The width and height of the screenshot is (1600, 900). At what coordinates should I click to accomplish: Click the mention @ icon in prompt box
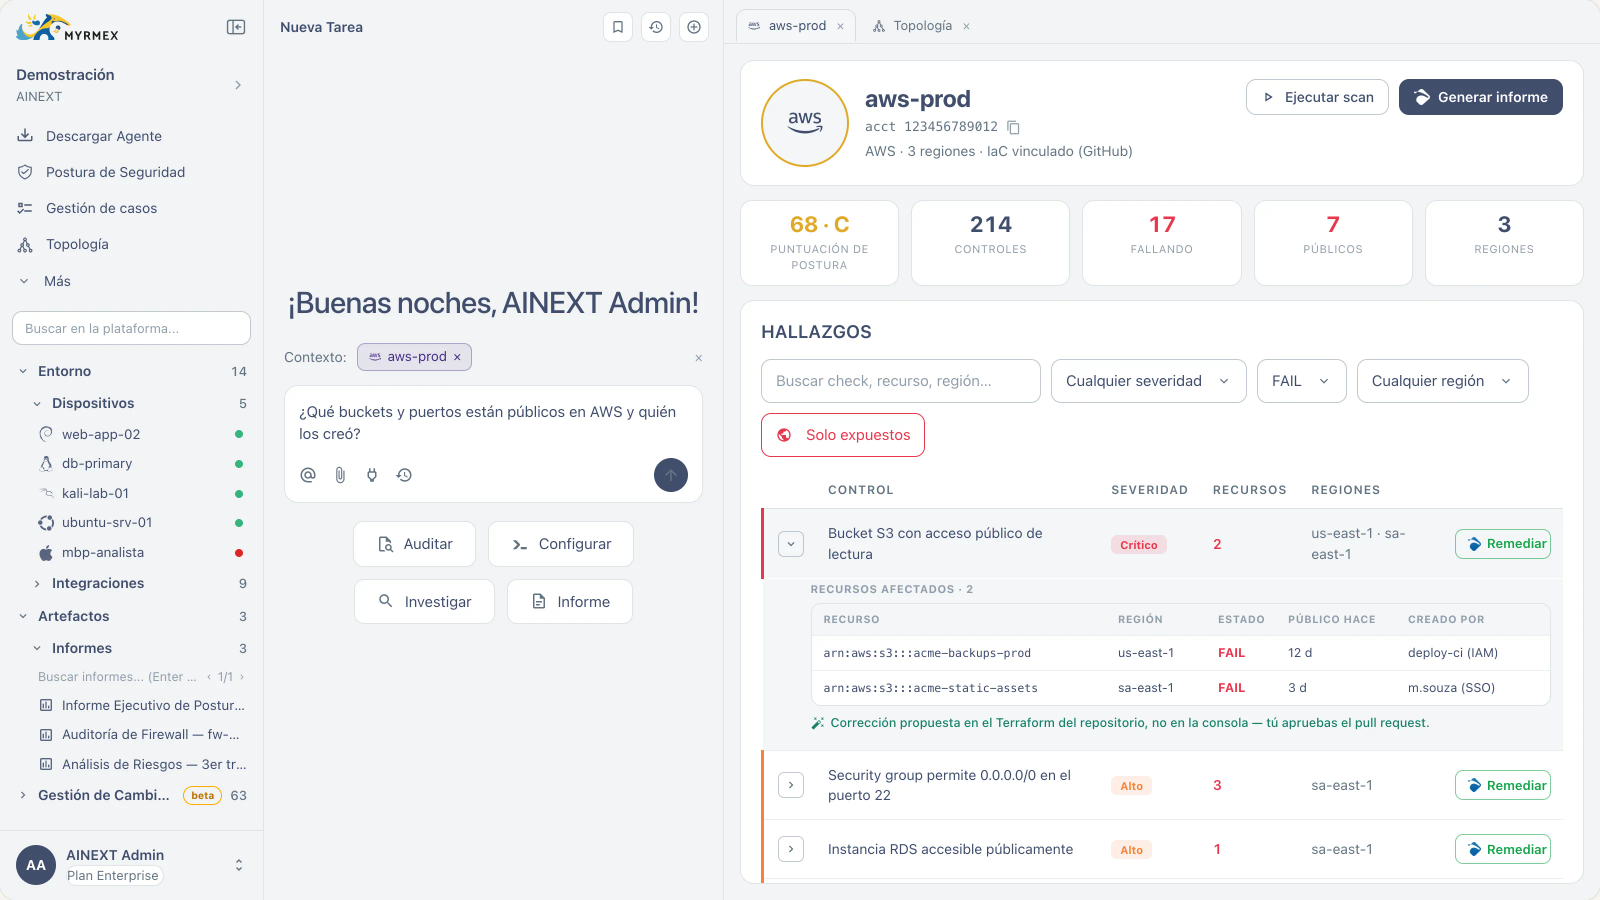[308, 475]
